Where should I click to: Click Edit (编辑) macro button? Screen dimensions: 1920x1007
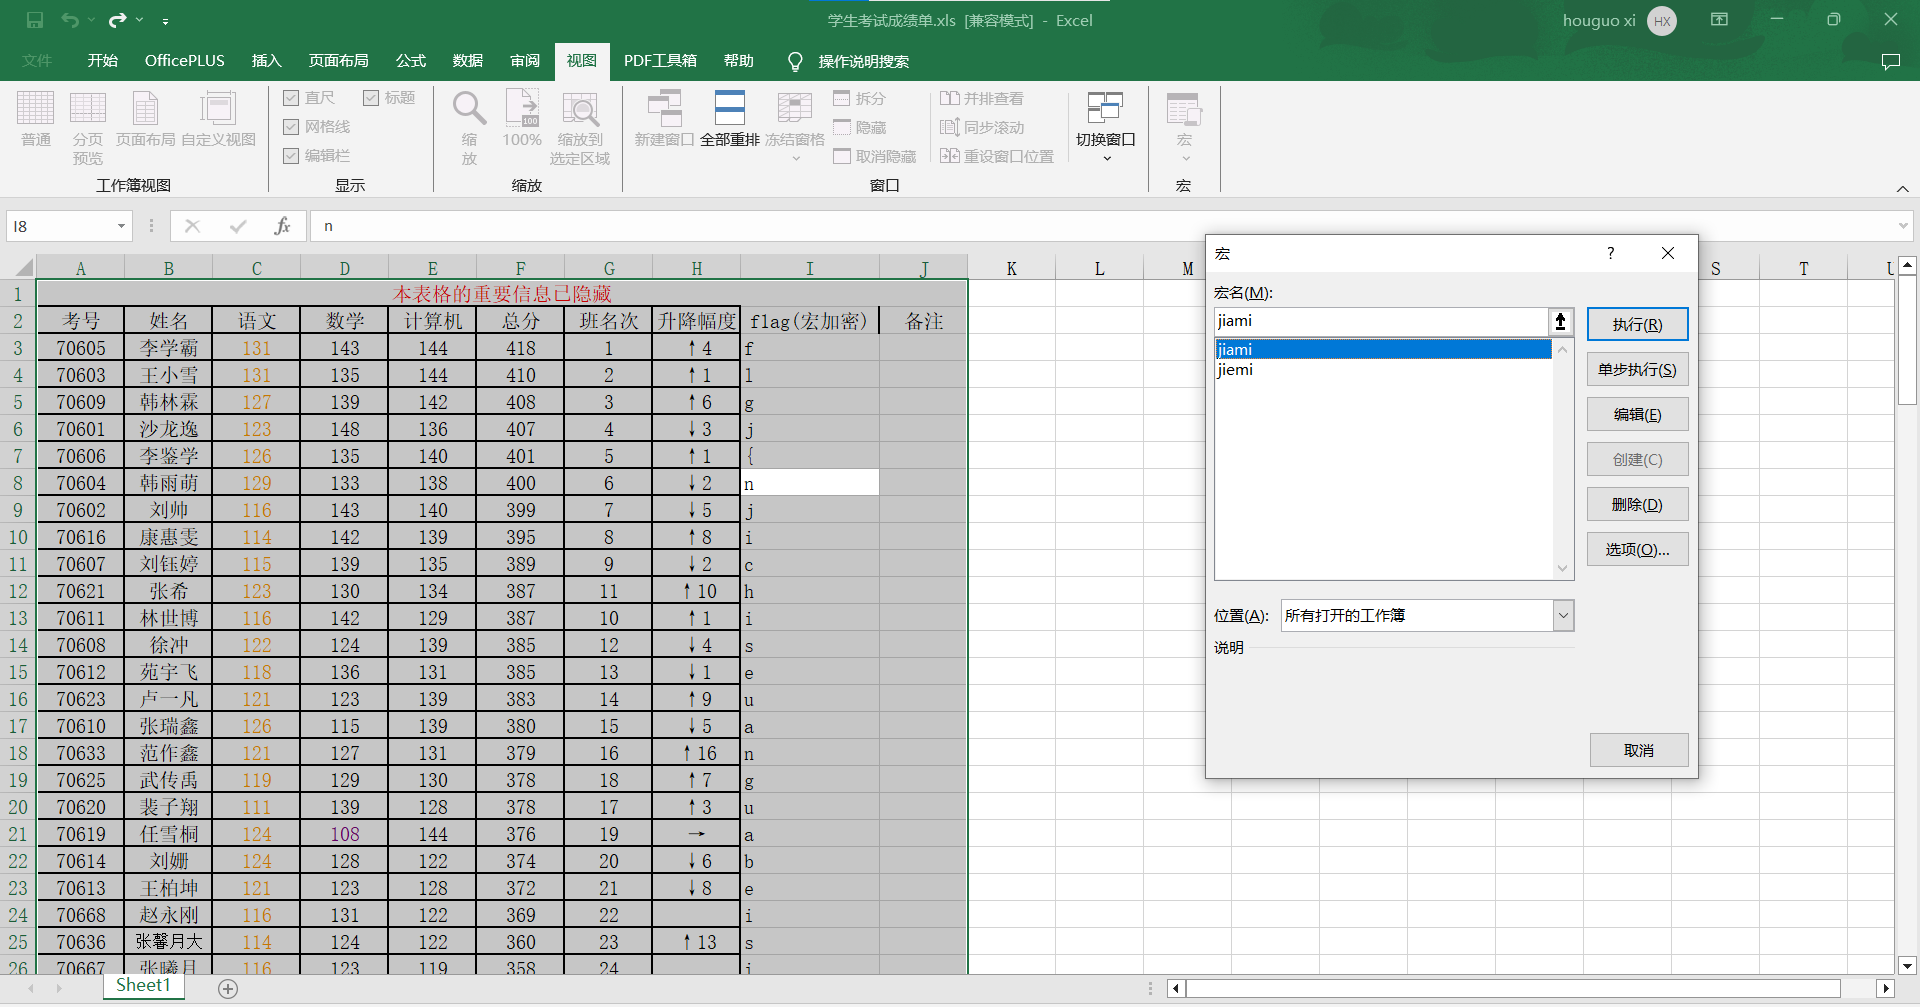pos(1637,414)
